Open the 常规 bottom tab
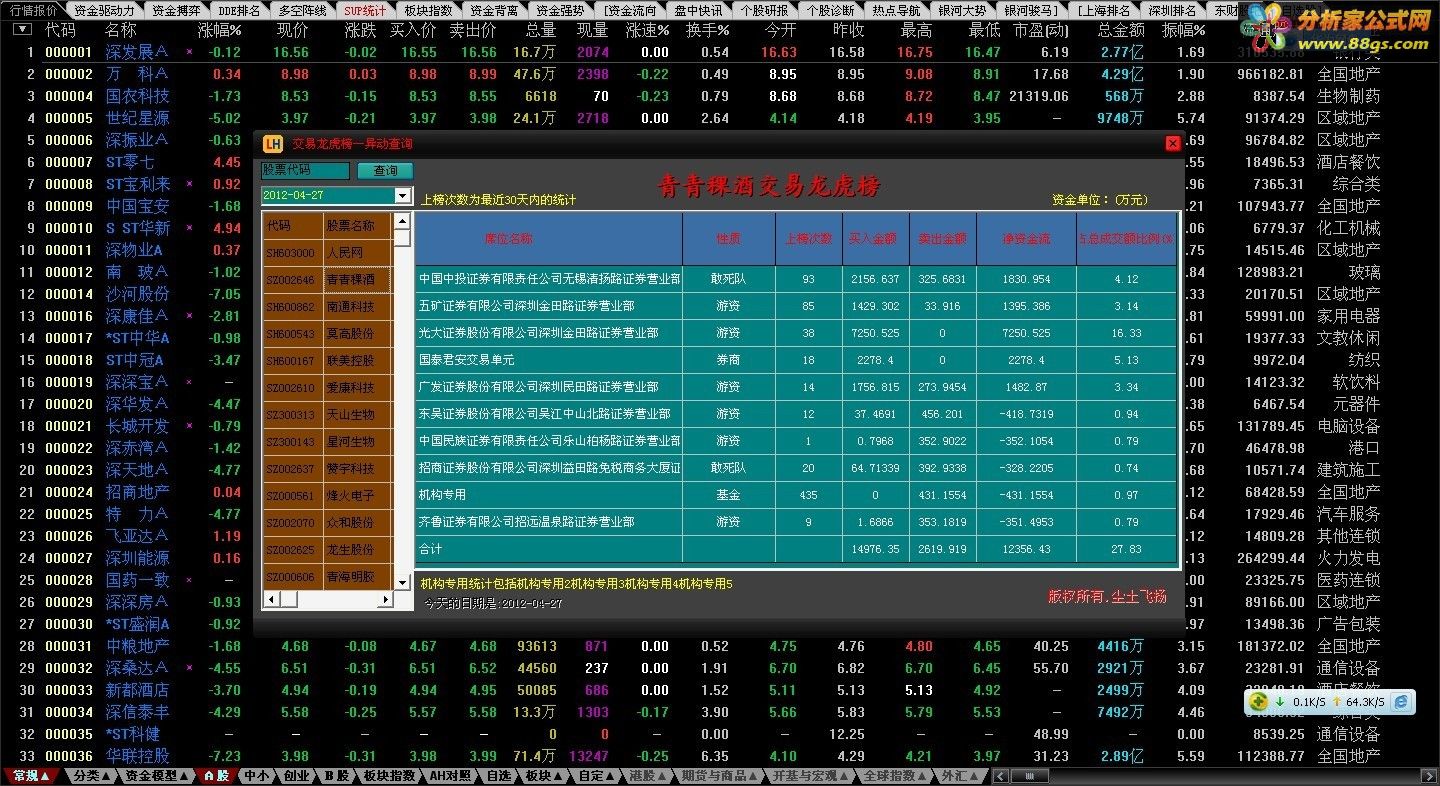Image resolution: width=1440 pixels, height=786 pixels. [32, 776]
